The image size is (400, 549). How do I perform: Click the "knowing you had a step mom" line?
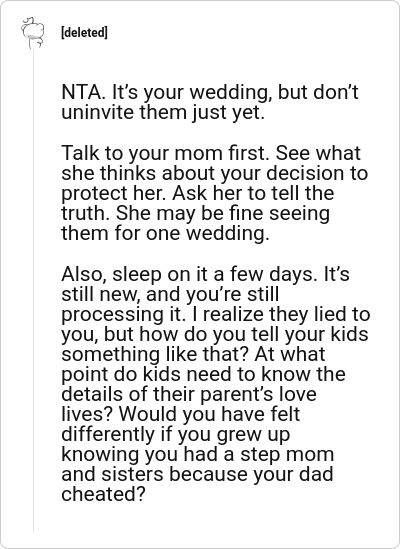(198, 455)
